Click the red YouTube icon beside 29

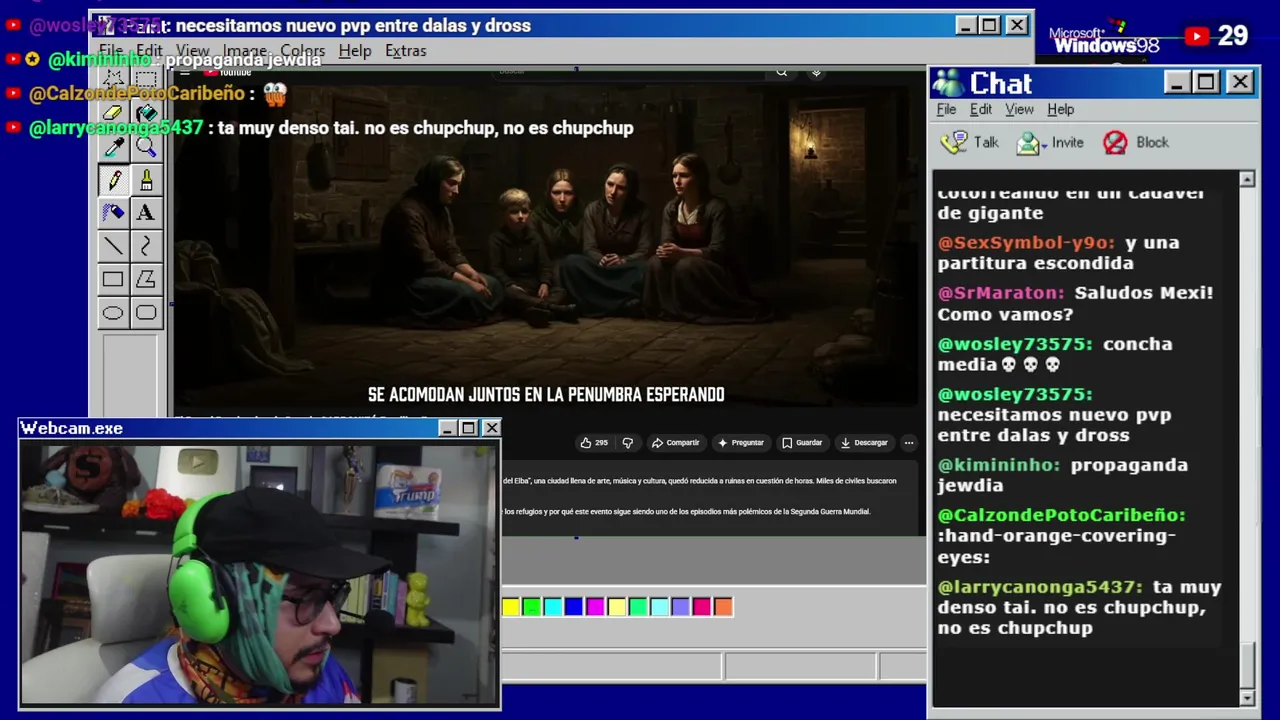(x=1197, y=37)
